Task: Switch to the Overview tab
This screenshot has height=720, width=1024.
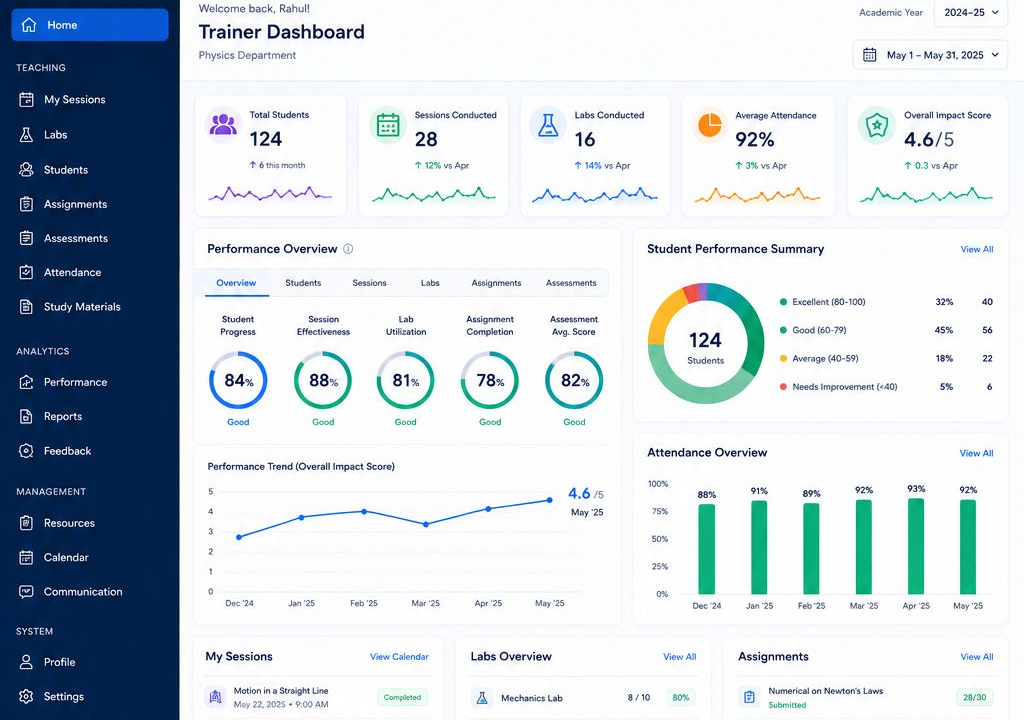Action: [236, 283]
